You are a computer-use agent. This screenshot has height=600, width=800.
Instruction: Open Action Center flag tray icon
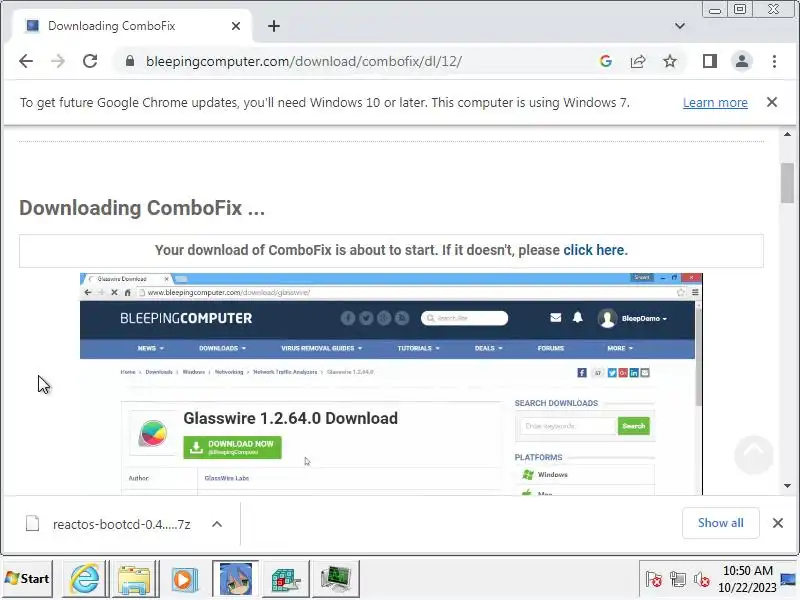pyautogui.click(x=654, y=579)
